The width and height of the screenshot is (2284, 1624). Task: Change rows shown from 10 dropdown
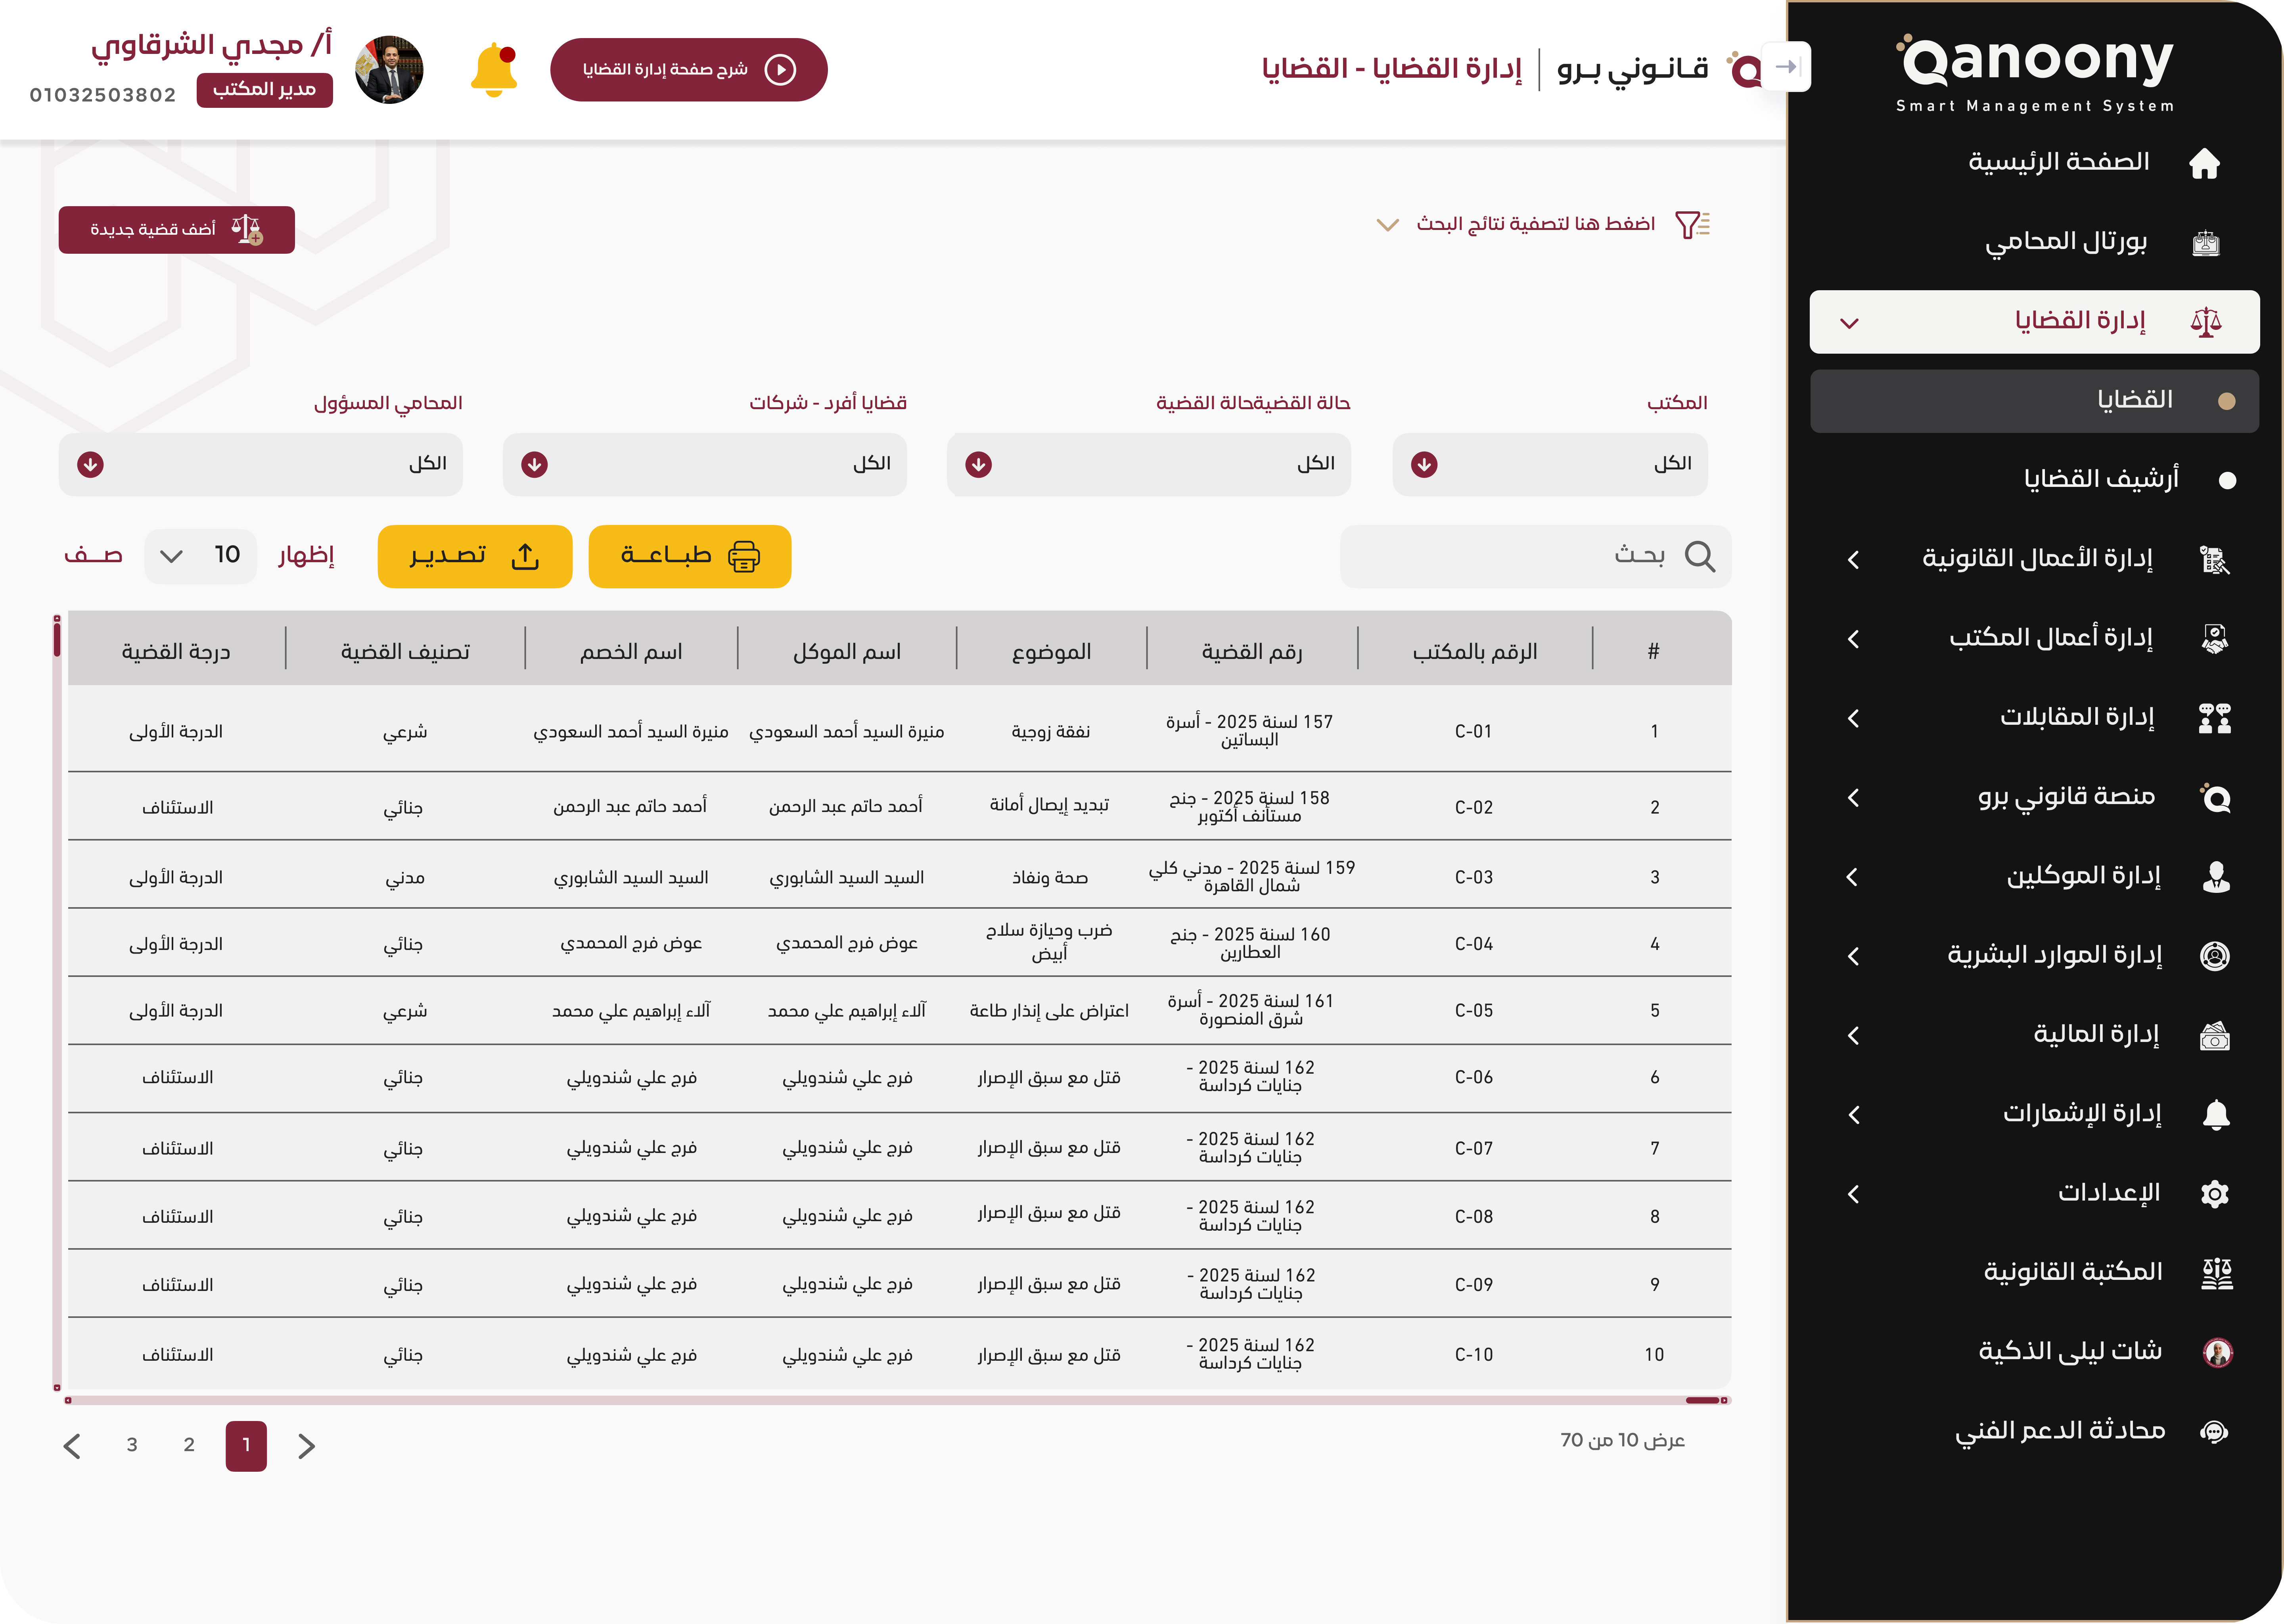(200, 556)
